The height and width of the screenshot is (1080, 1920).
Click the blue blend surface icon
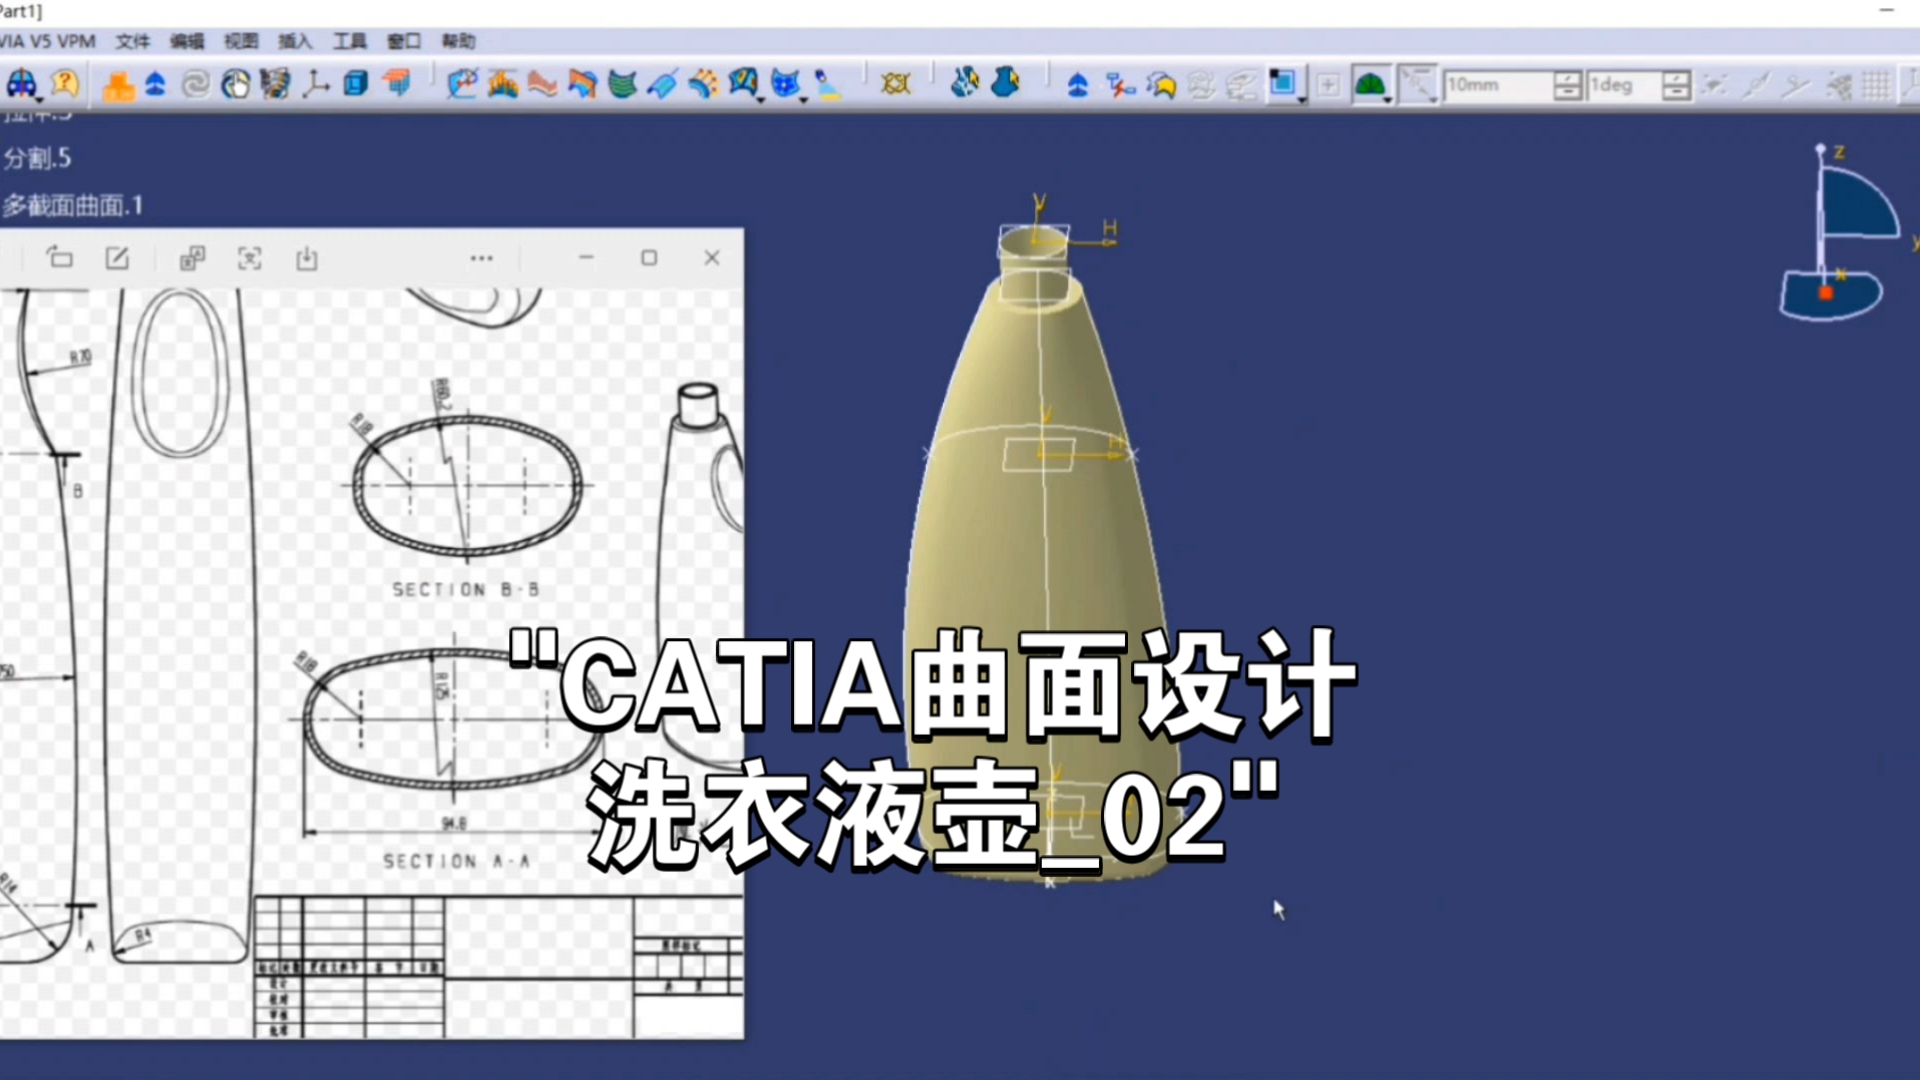pos(662,84)
